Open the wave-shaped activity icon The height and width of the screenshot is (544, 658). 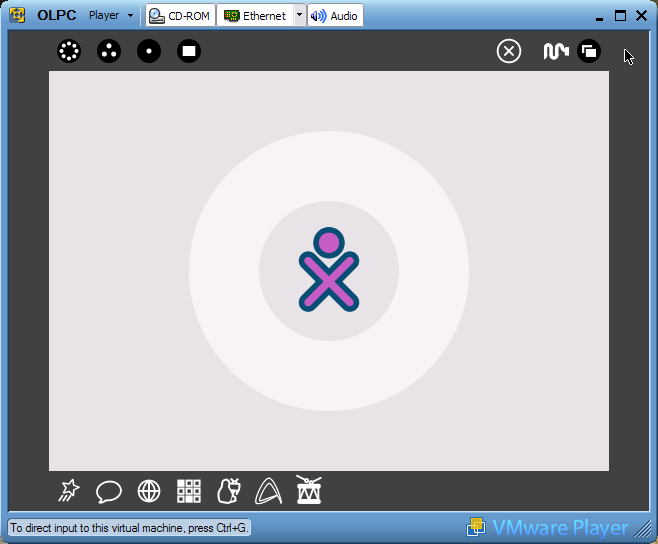click(x=556, y=51)
